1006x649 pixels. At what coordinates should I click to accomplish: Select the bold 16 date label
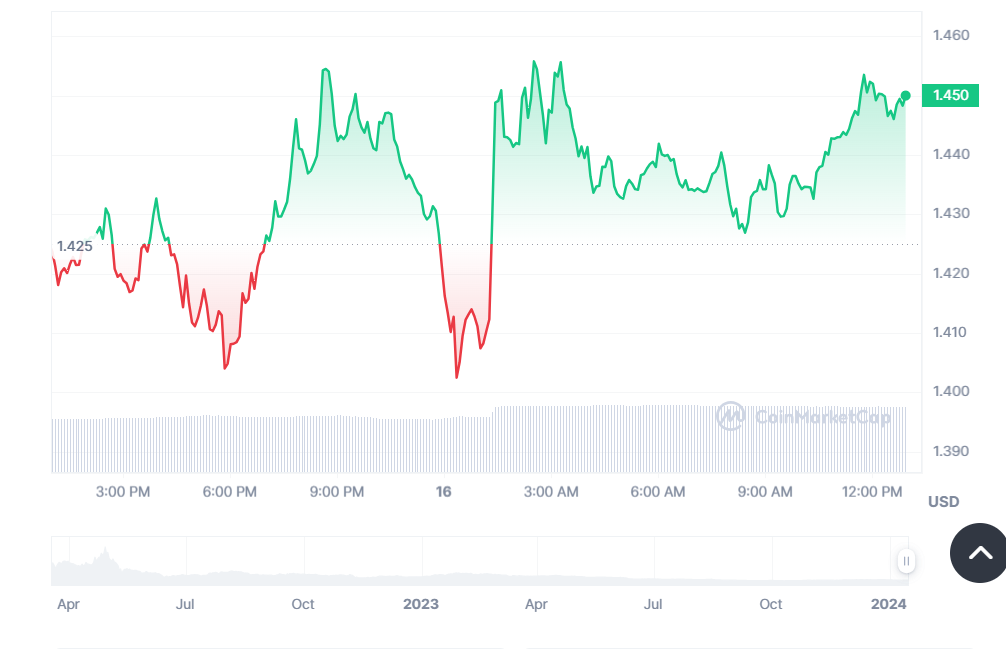coord(443,492)
